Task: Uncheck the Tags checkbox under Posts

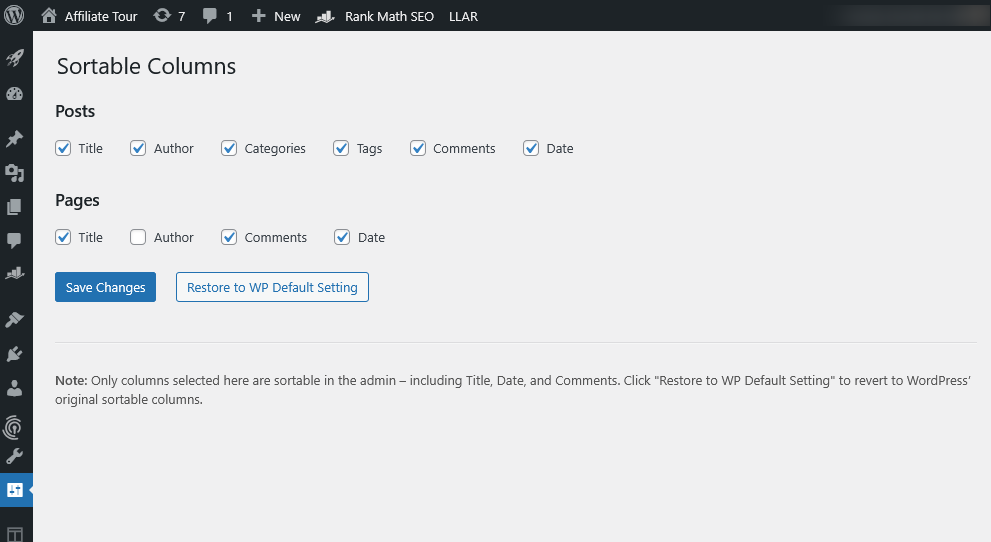Action: (341, 148)
